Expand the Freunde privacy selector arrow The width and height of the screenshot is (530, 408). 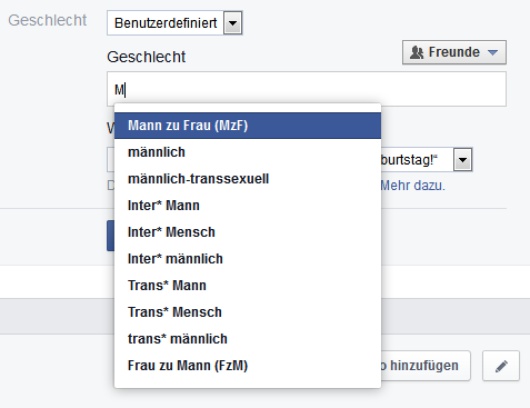click(493, 52)
